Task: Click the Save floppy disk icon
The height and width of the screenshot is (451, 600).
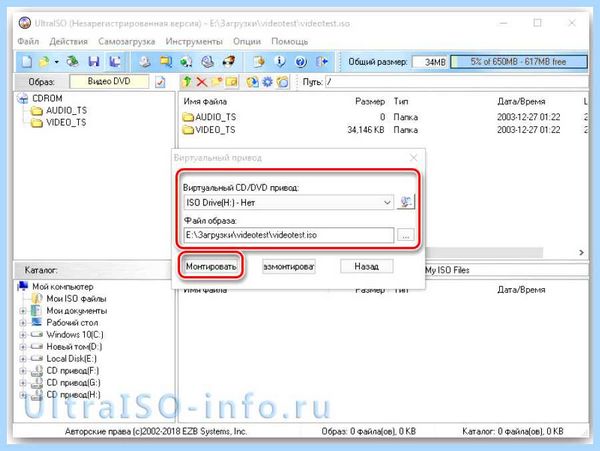Action: point(94,62)
